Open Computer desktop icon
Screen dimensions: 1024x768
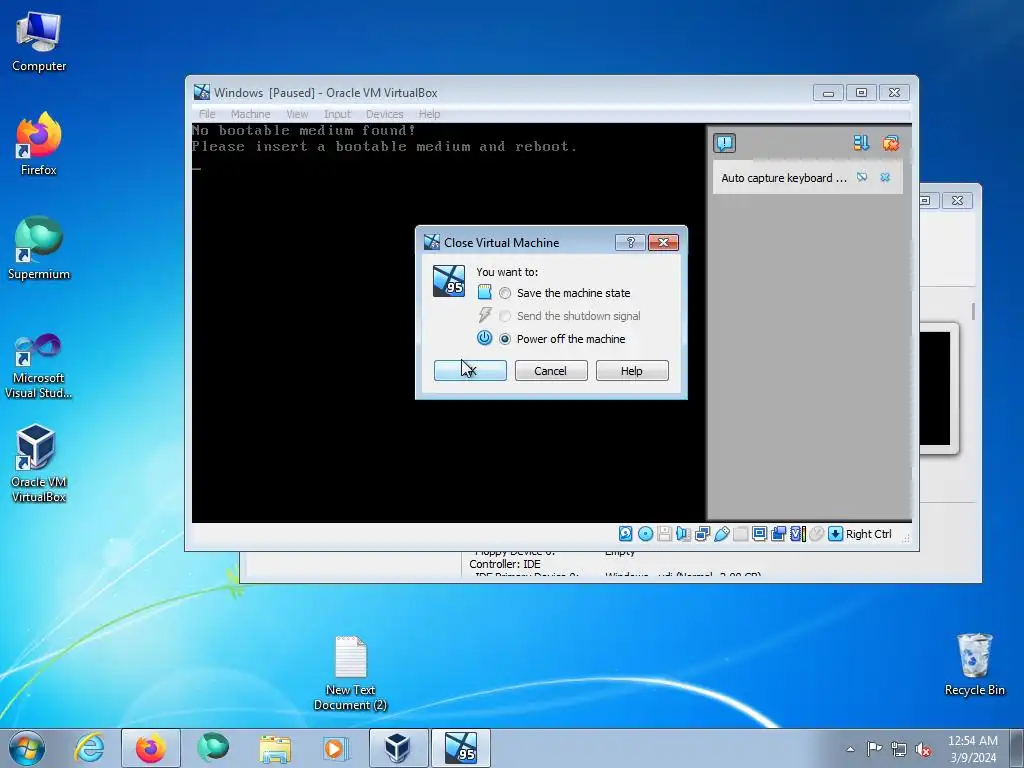(39, 41)
